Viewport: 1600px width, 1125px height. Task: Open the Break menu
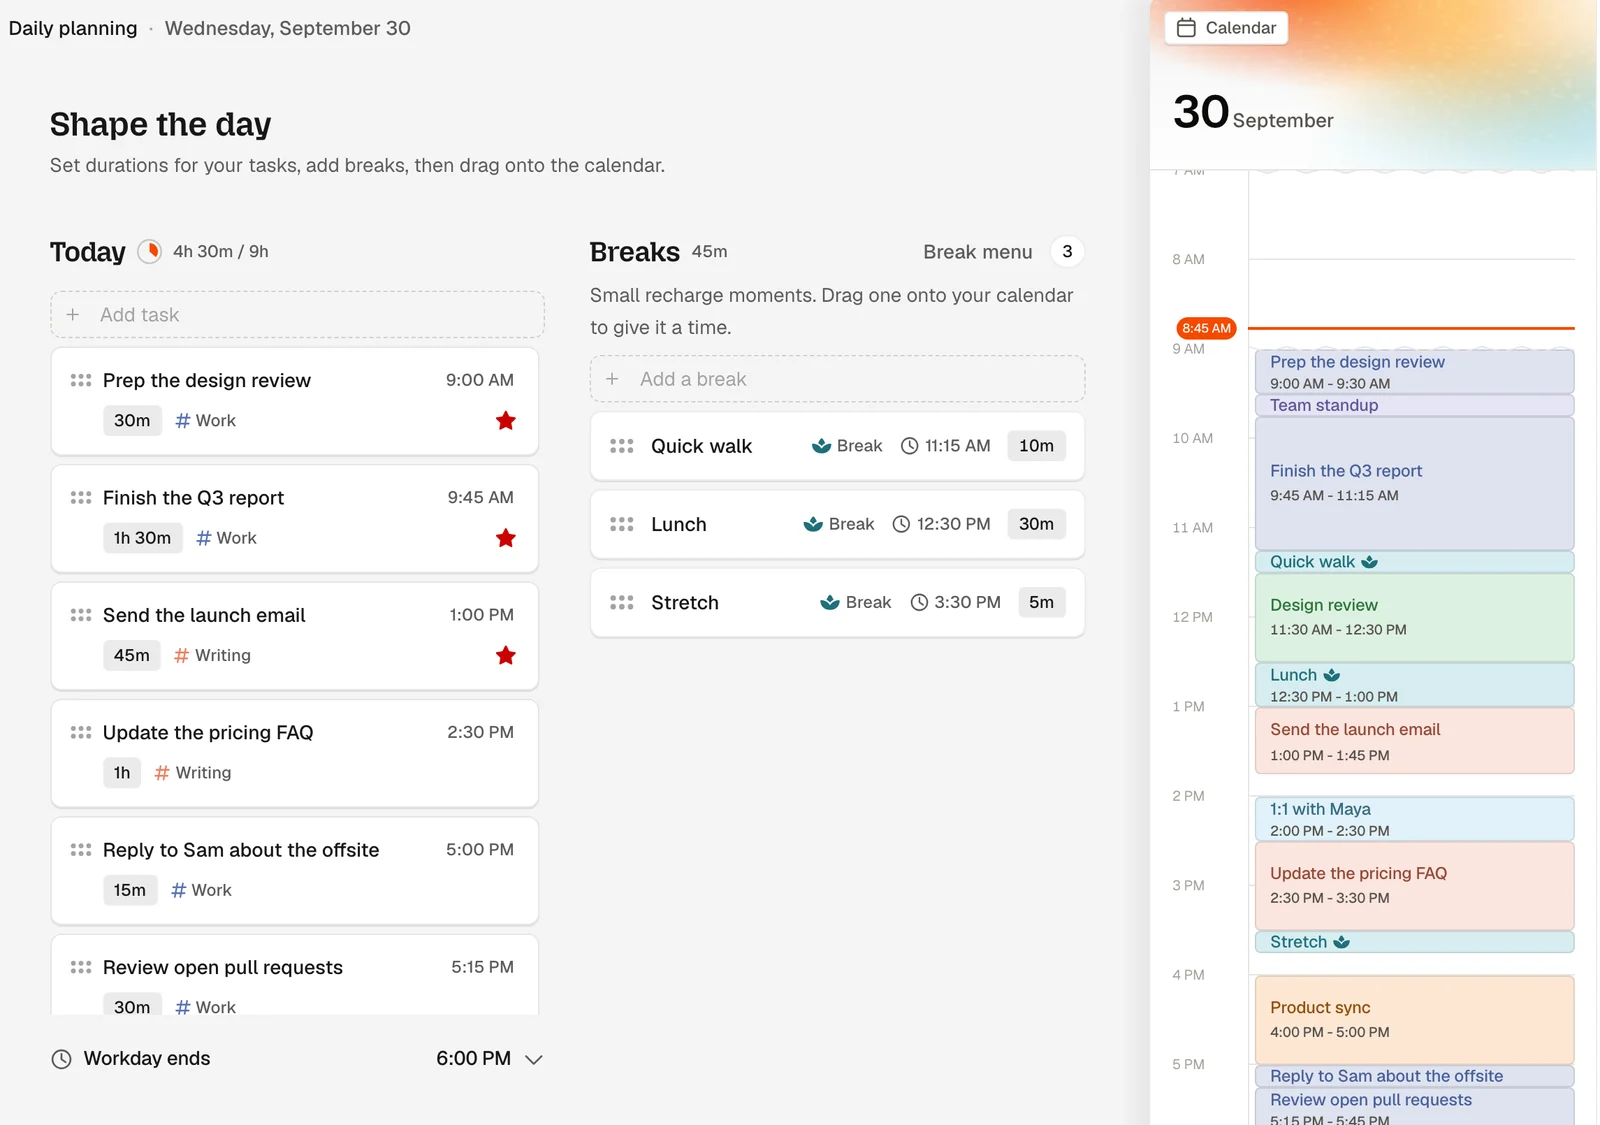[x=977, y=252]
